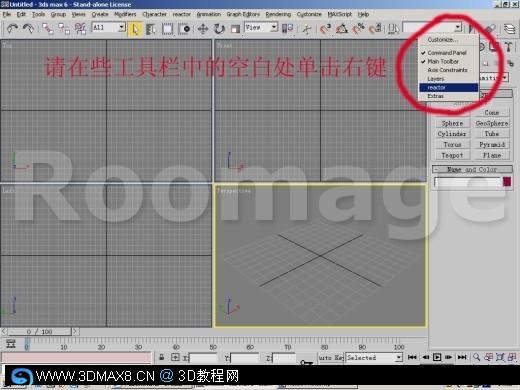Open the File menu

coord(7,14)
